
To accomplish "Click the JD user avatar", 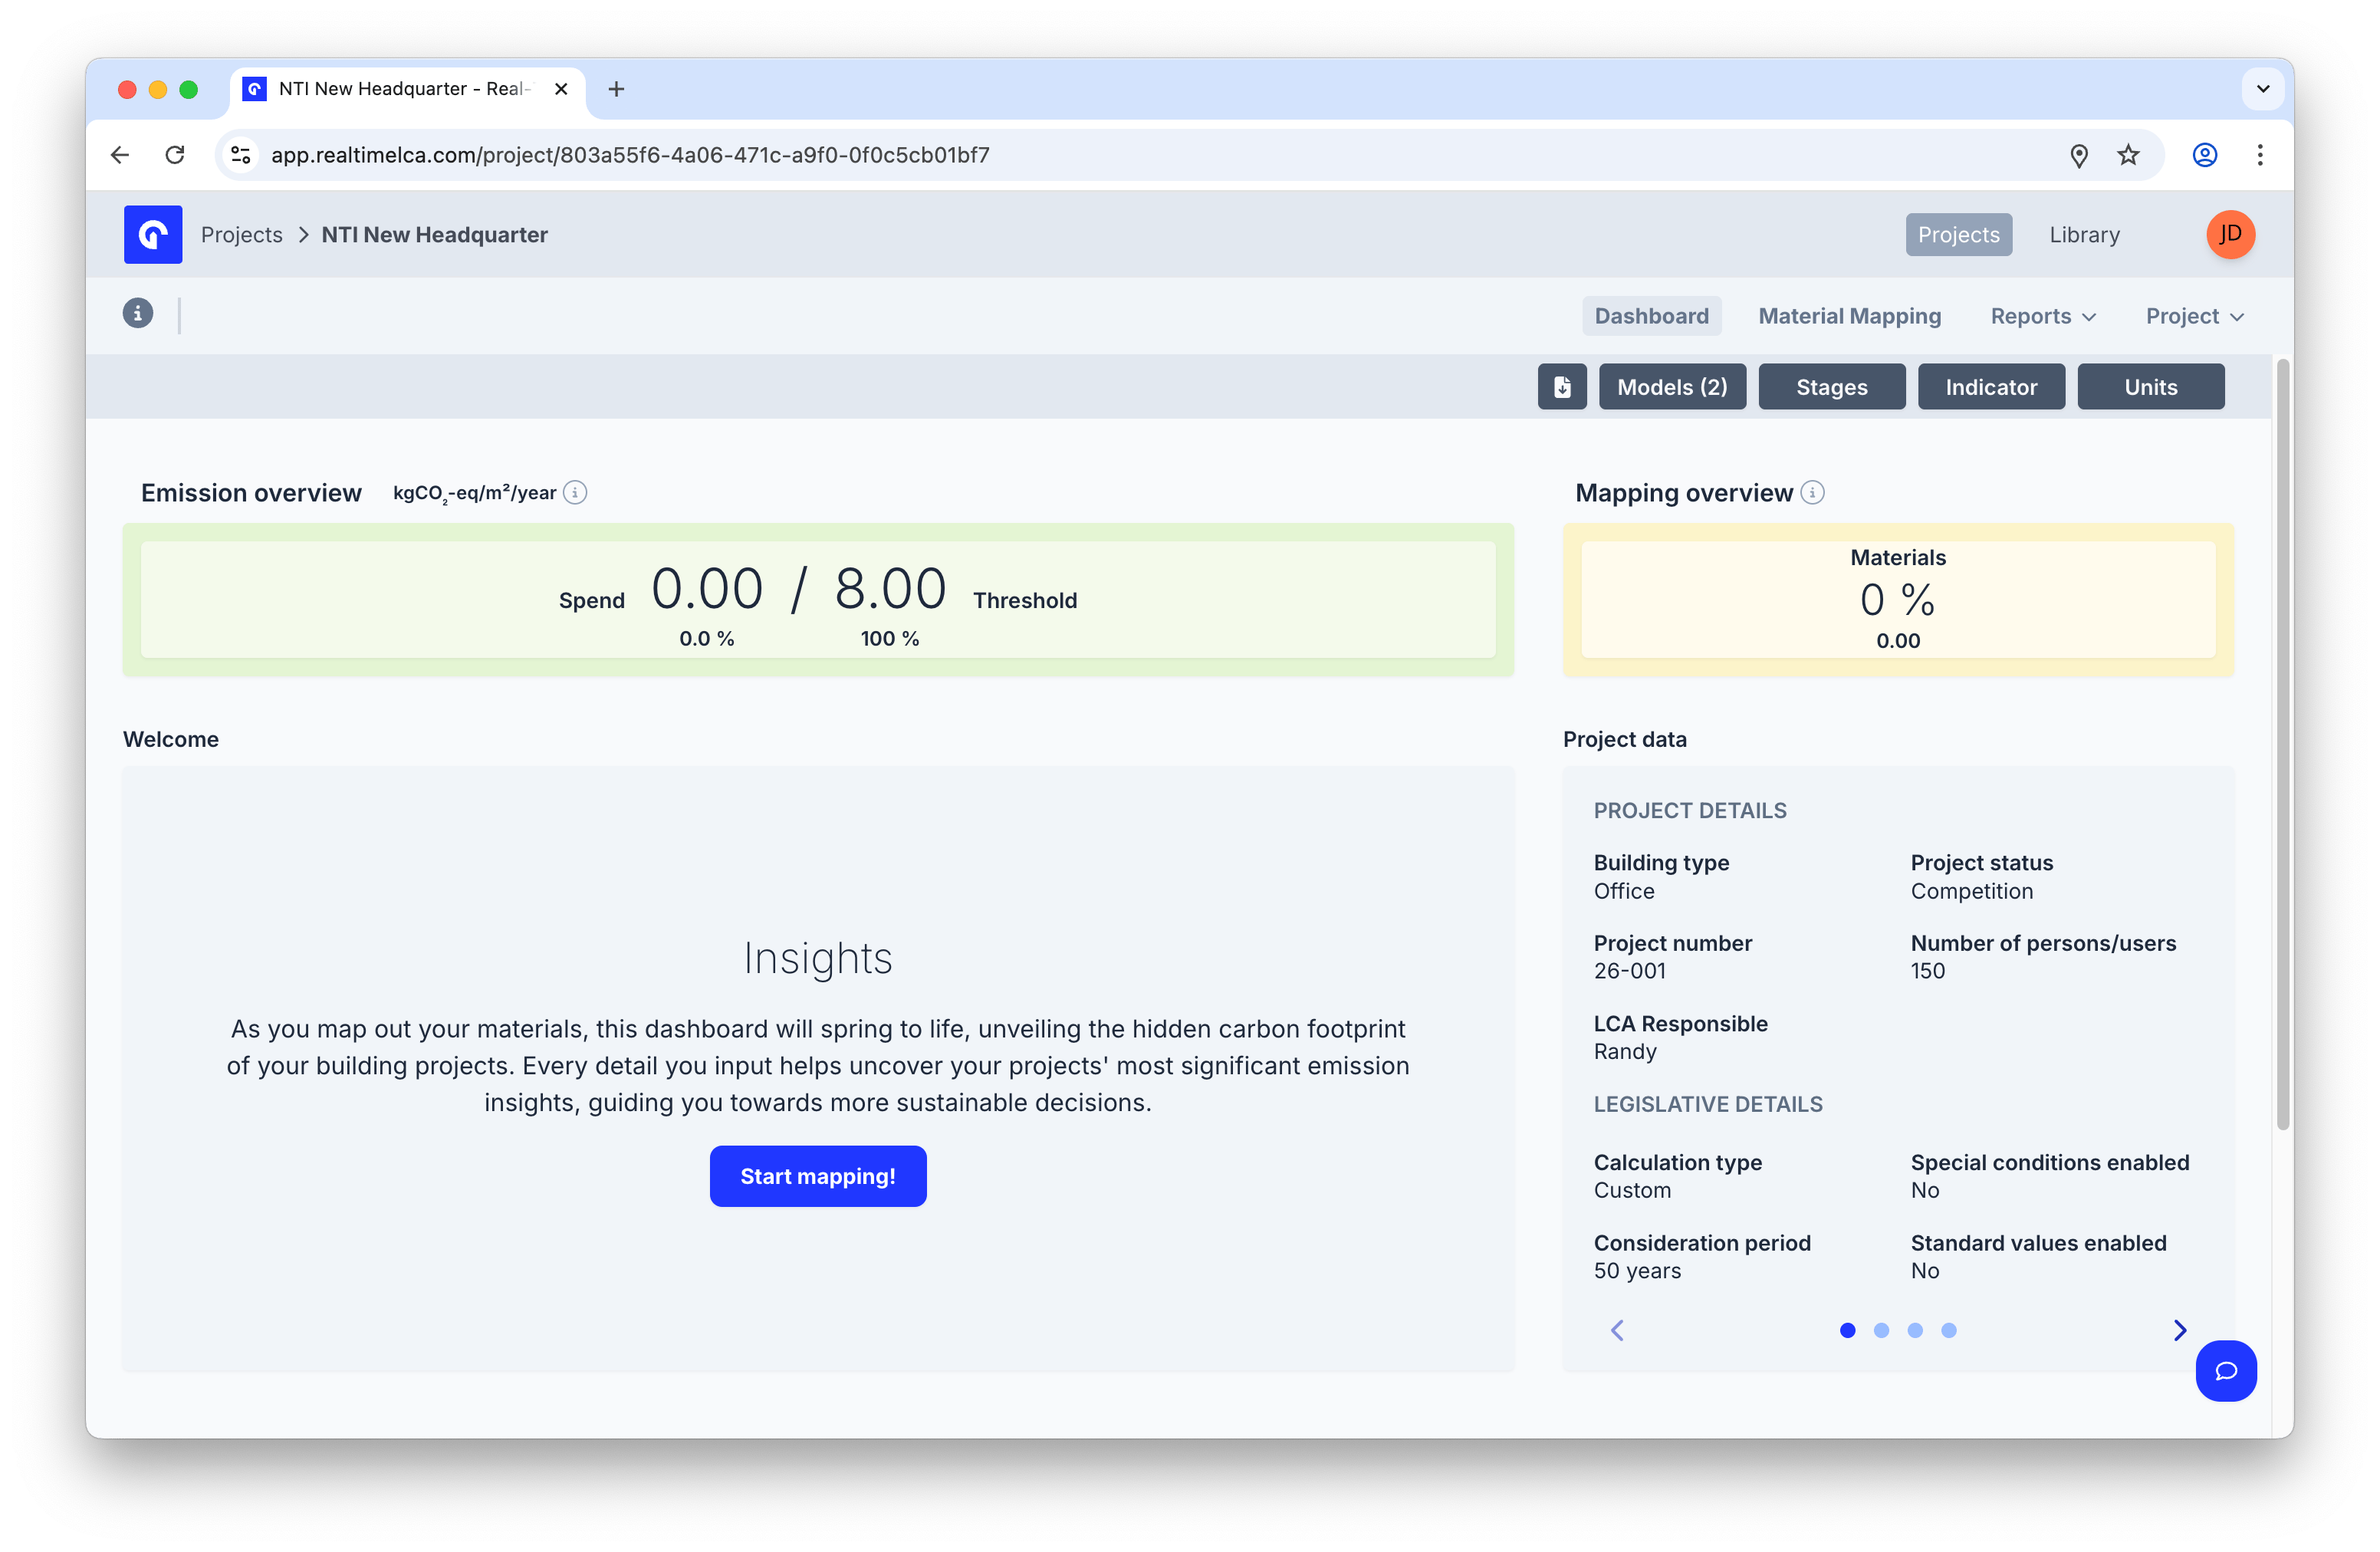I will (x=2230, y=234).
